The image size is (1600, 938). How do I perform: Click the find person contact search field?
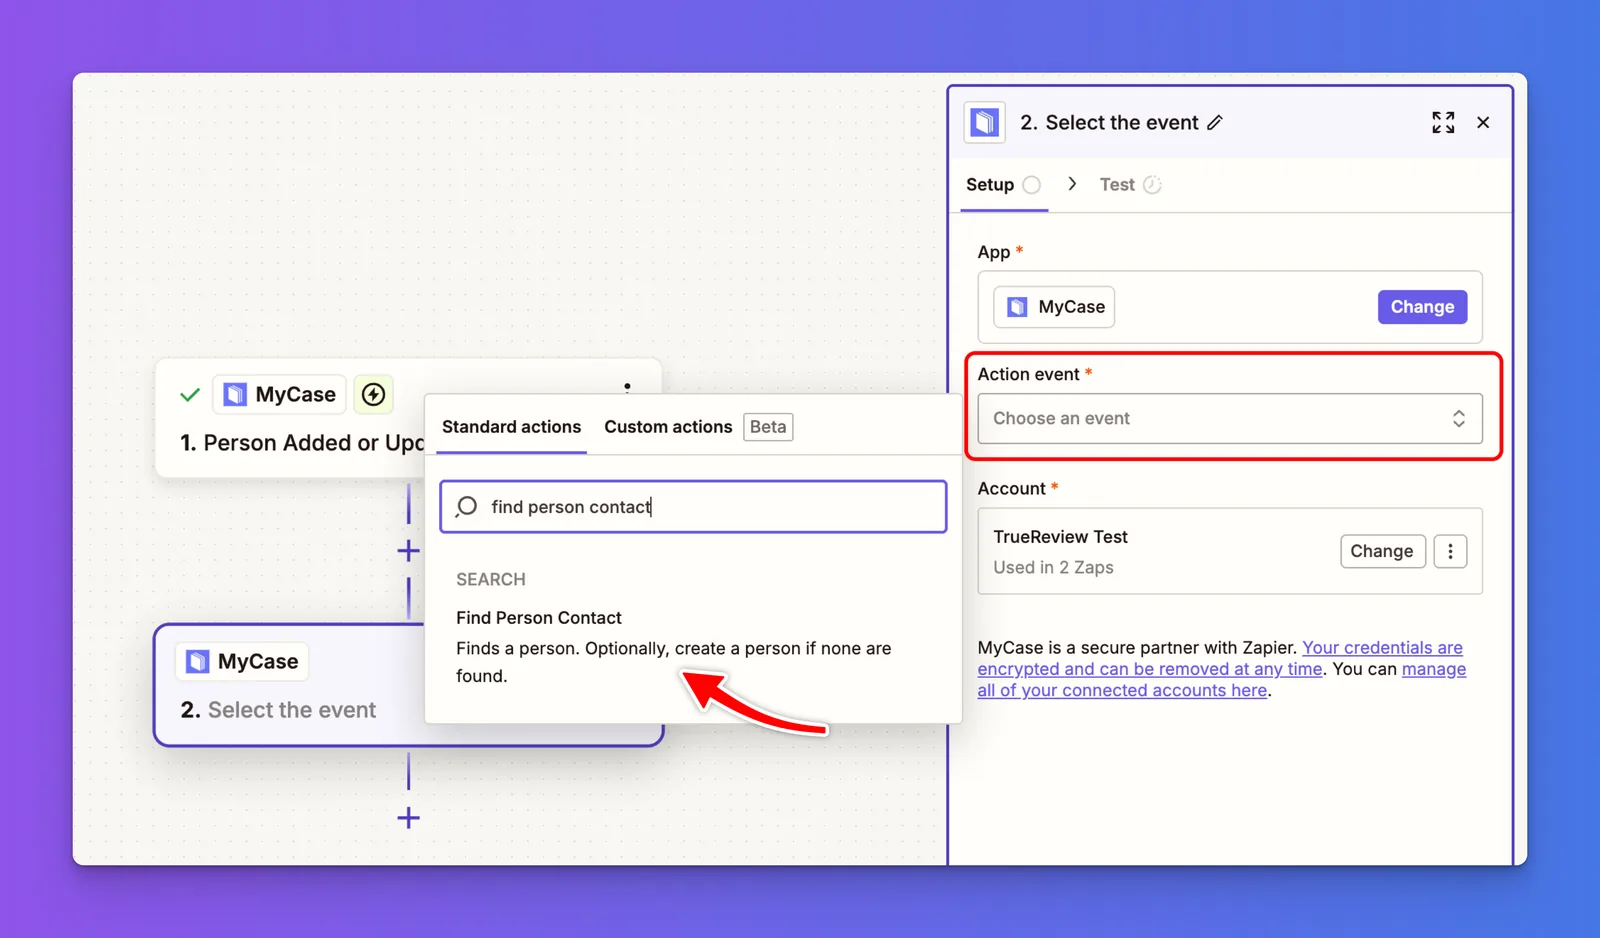[x=693, y=507]
